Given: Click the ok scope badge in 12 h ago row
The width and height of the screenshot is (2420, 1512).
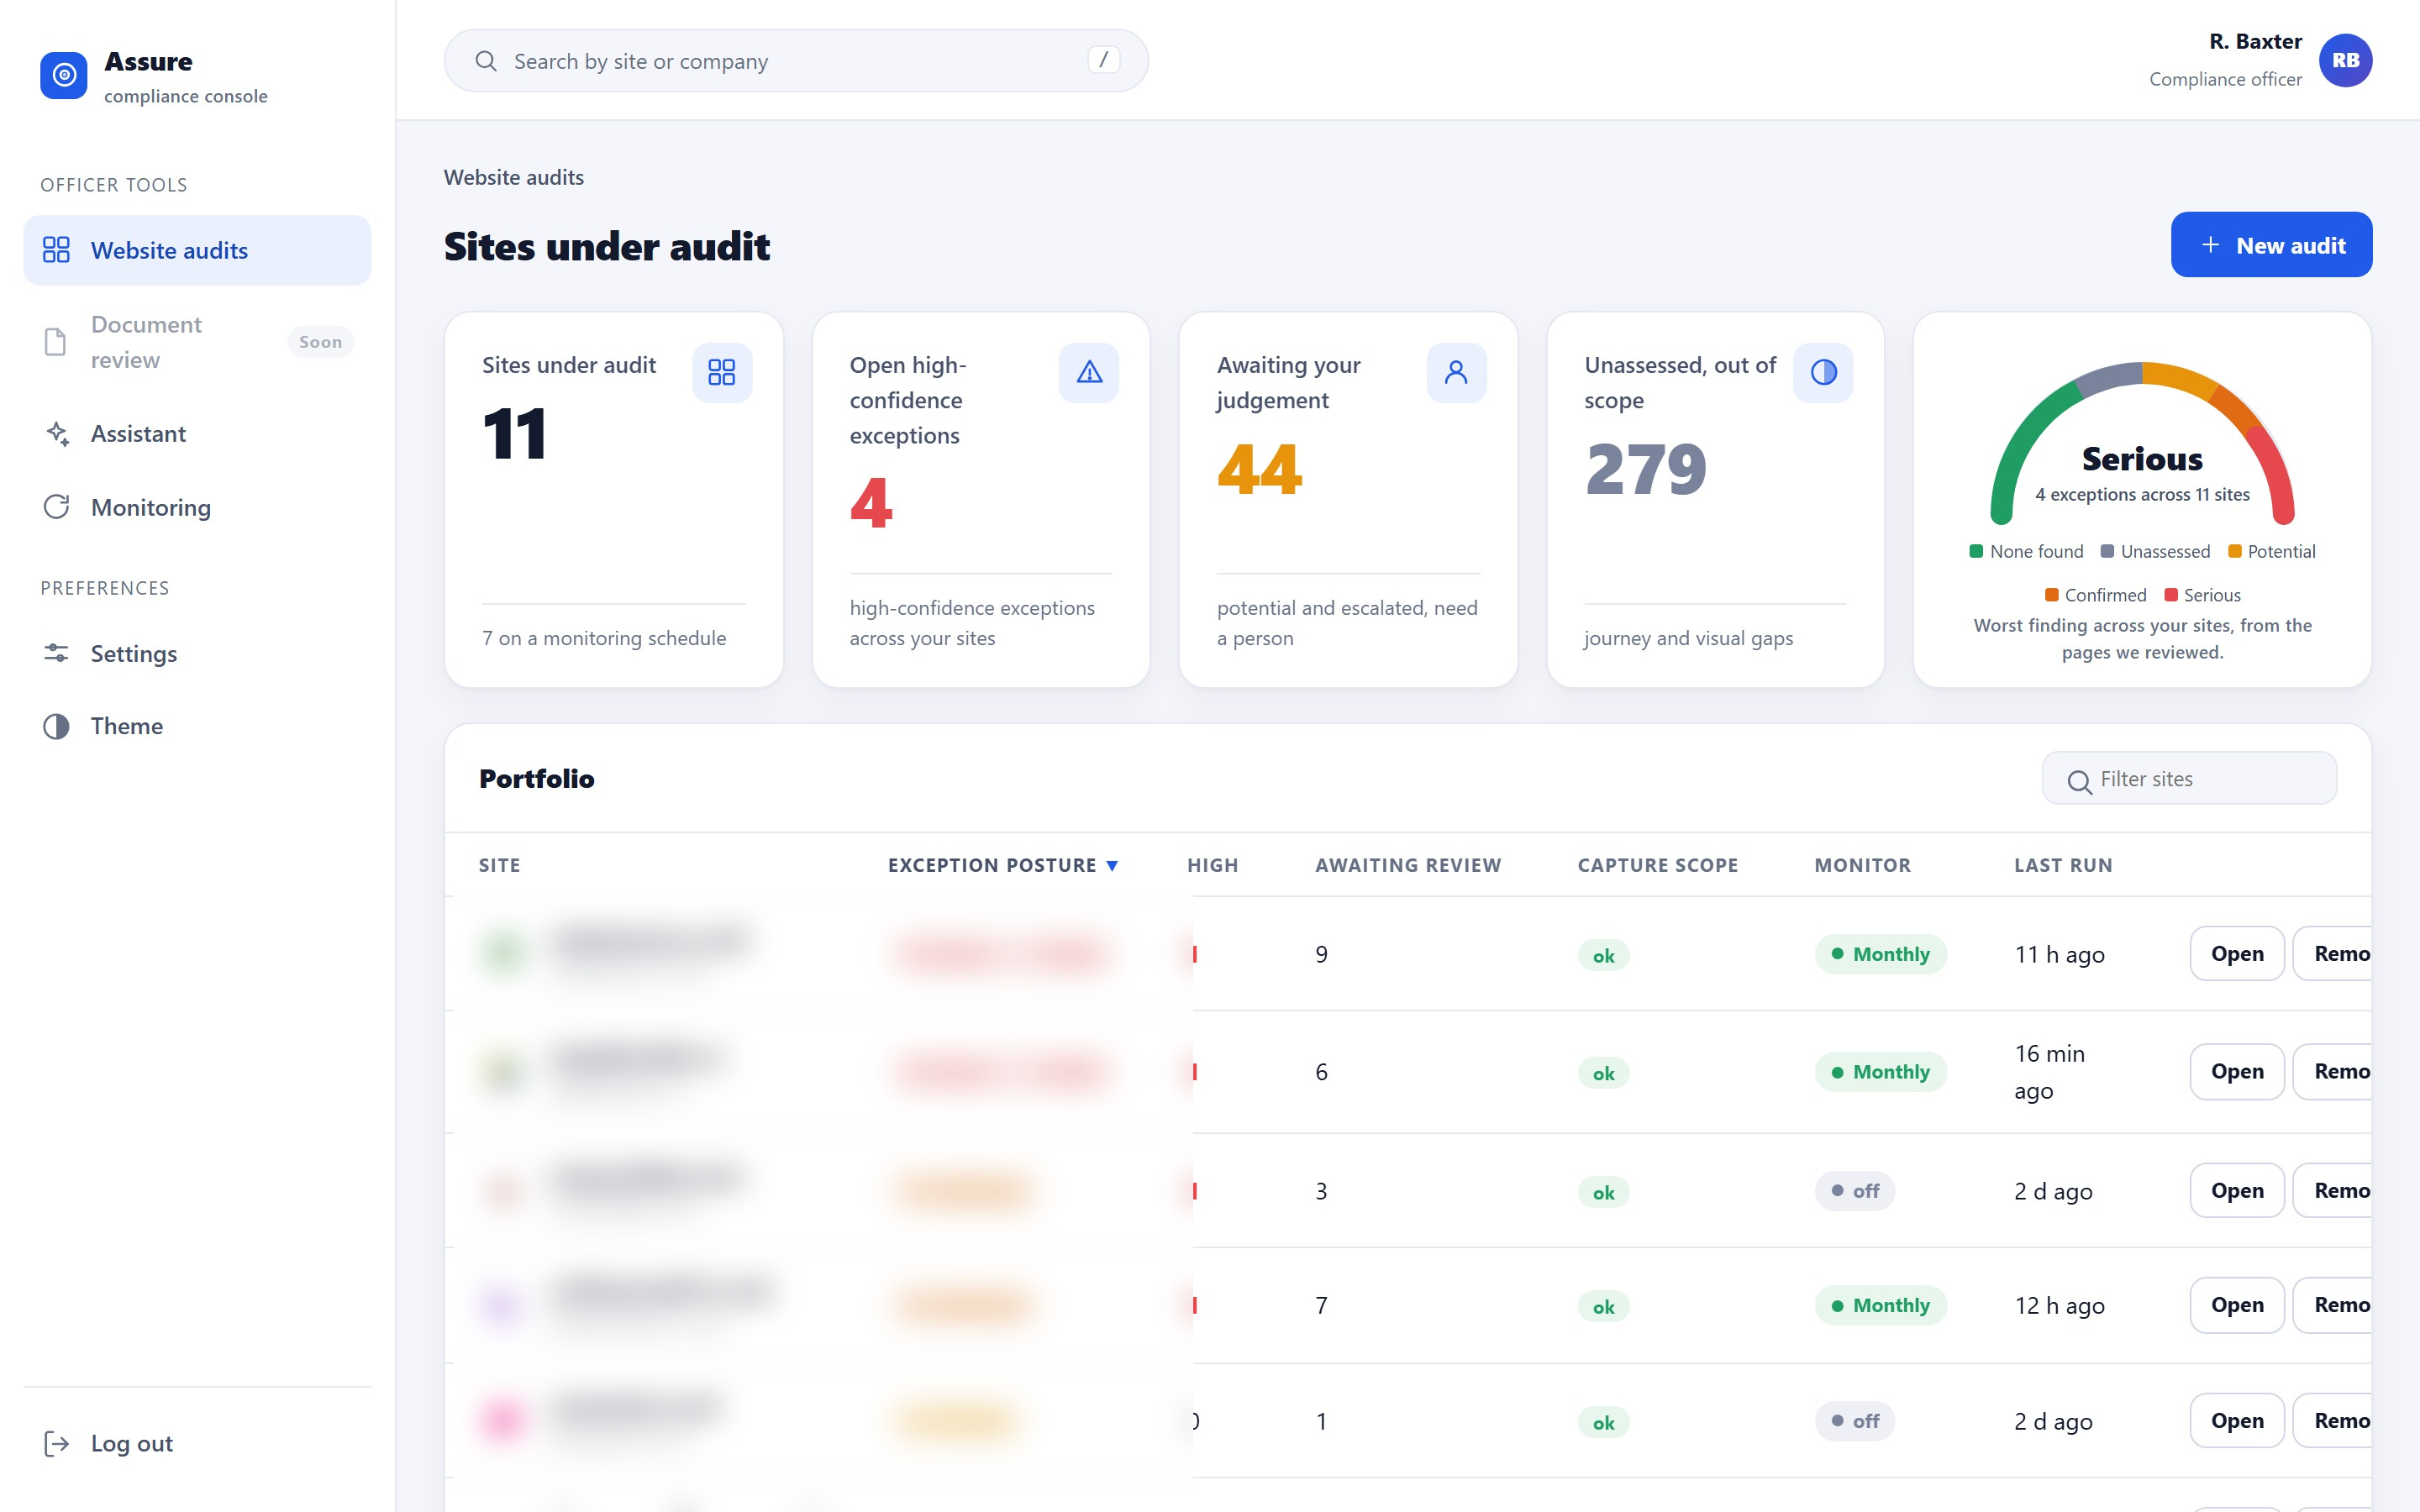Looking at the screenshot, I should 1603,1306.
